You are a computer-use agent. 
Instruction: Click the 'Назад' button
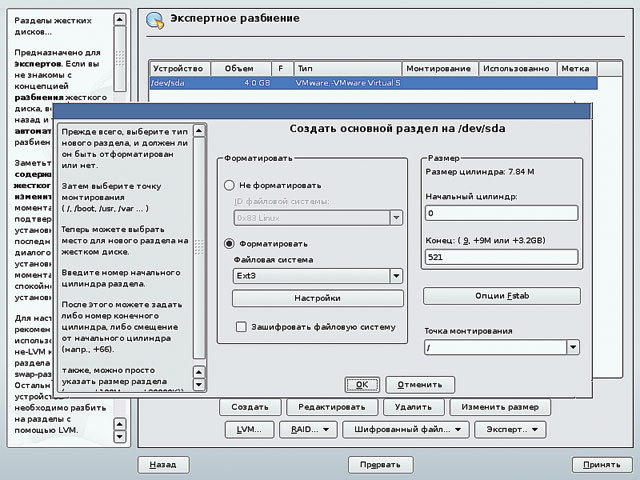pos(163,464)
